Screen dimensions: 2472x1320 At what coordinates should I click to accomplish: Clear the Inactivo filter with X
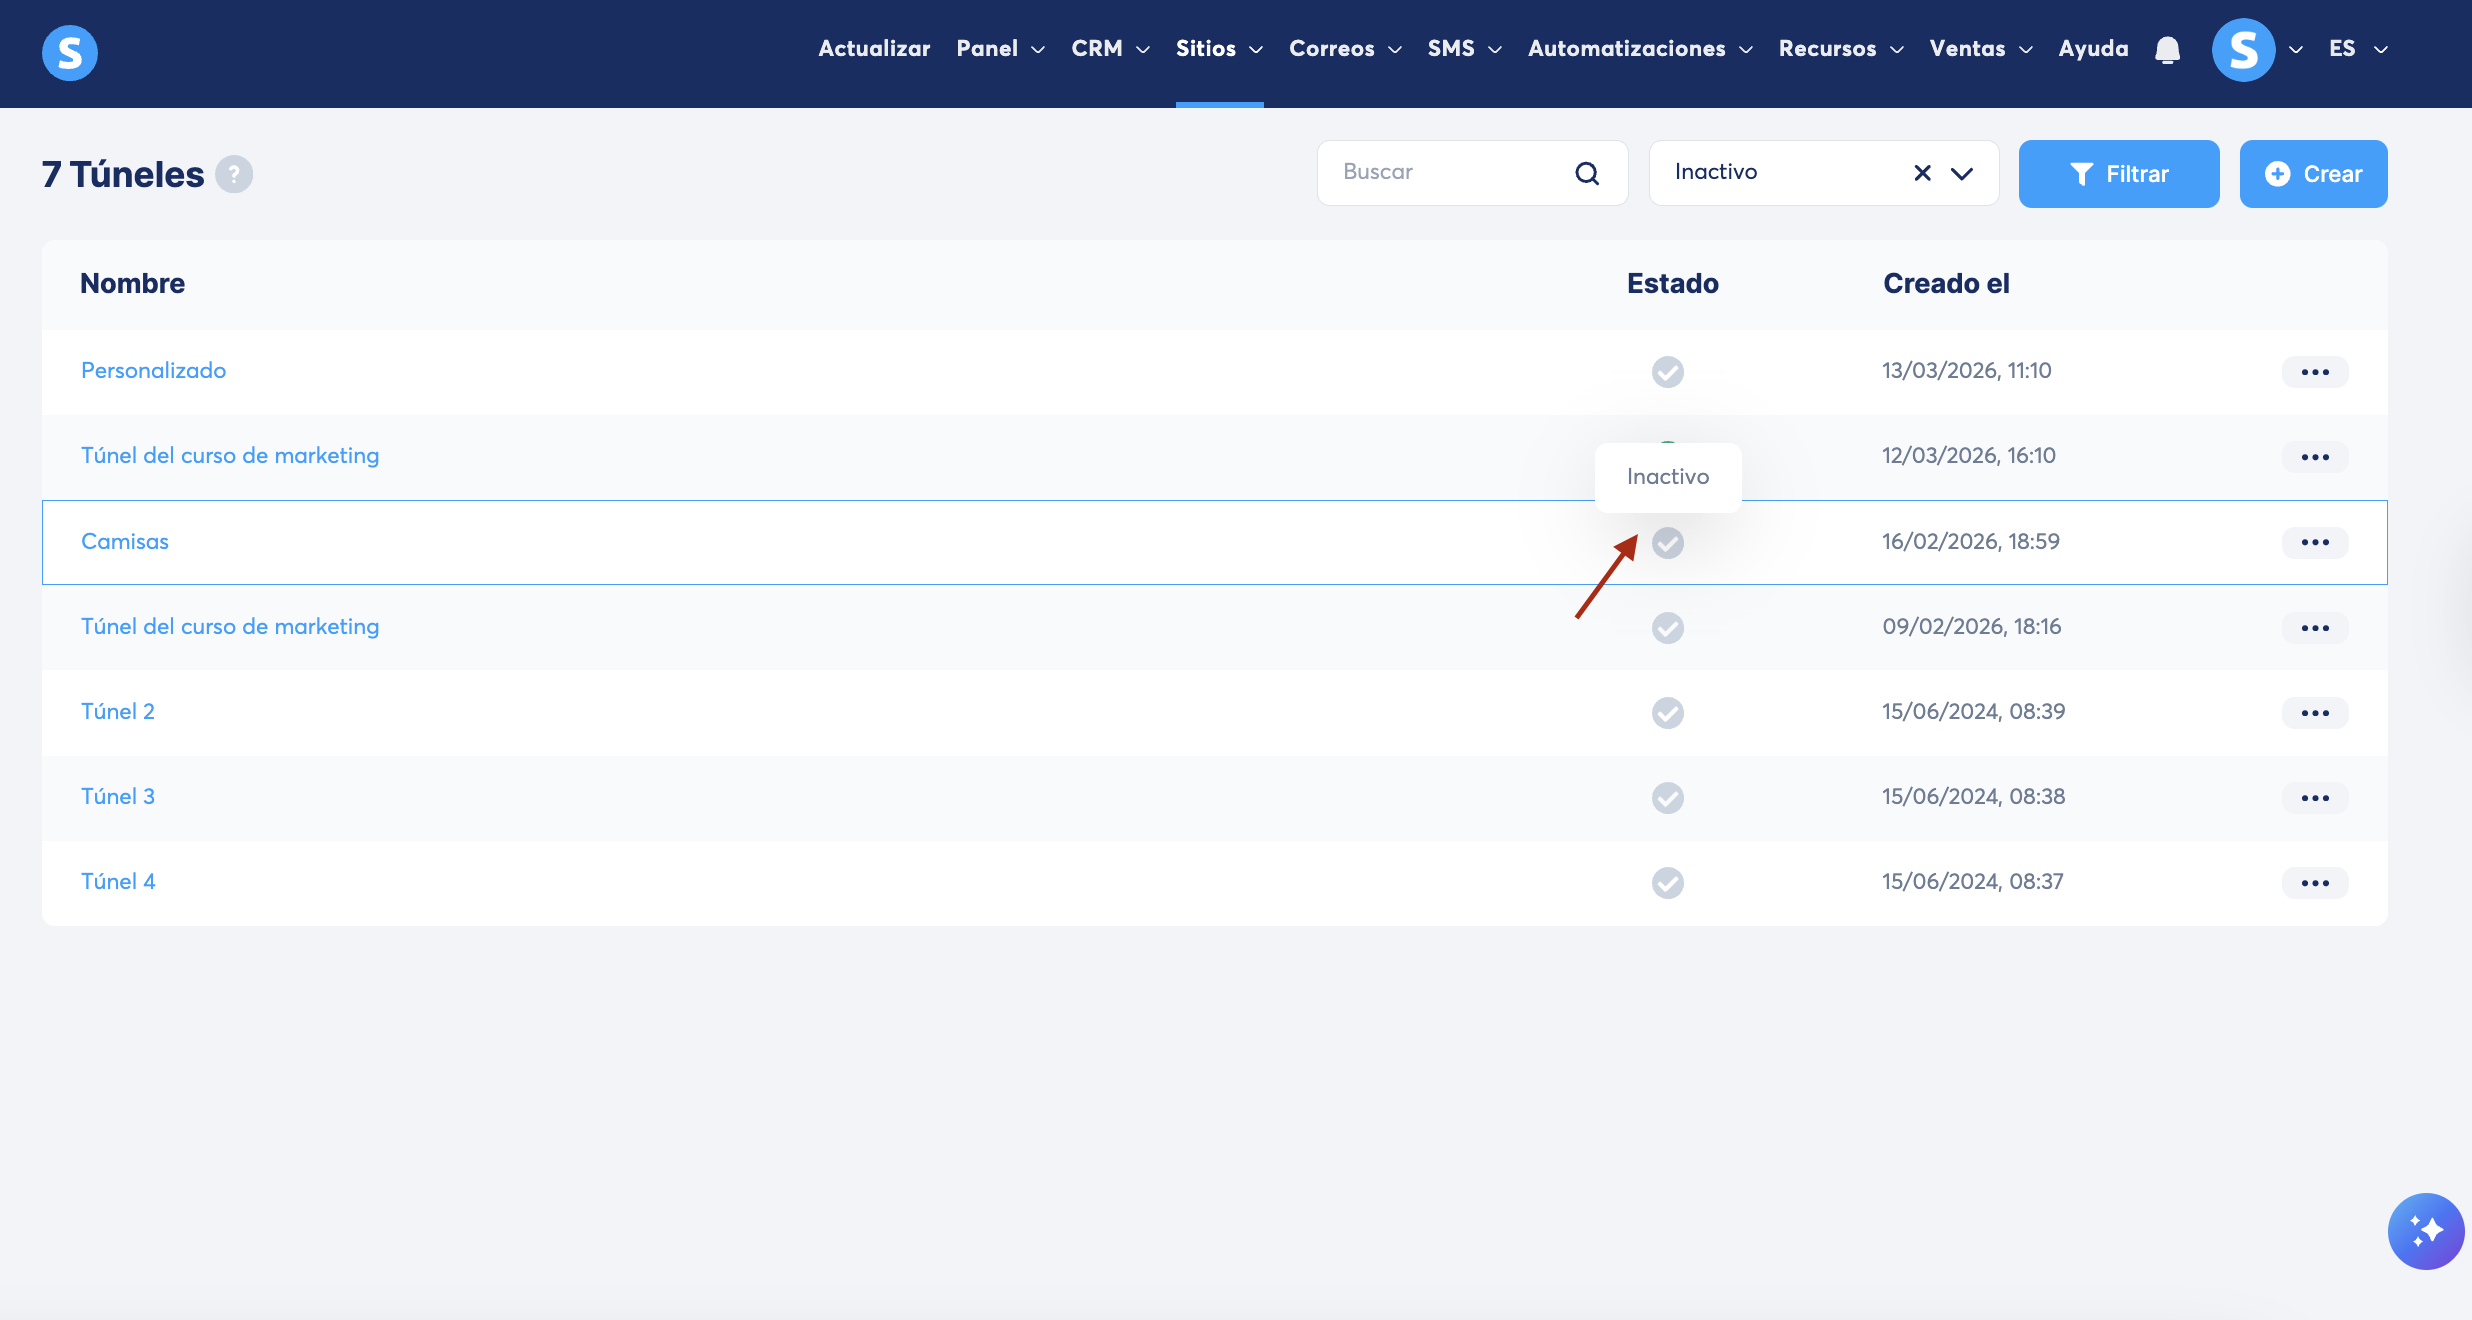[x=1922, y=173]
